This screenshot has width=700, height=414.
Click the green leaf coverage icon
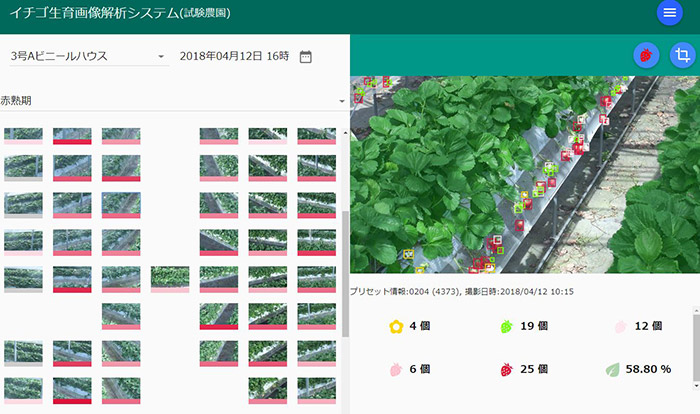[612, 369]
